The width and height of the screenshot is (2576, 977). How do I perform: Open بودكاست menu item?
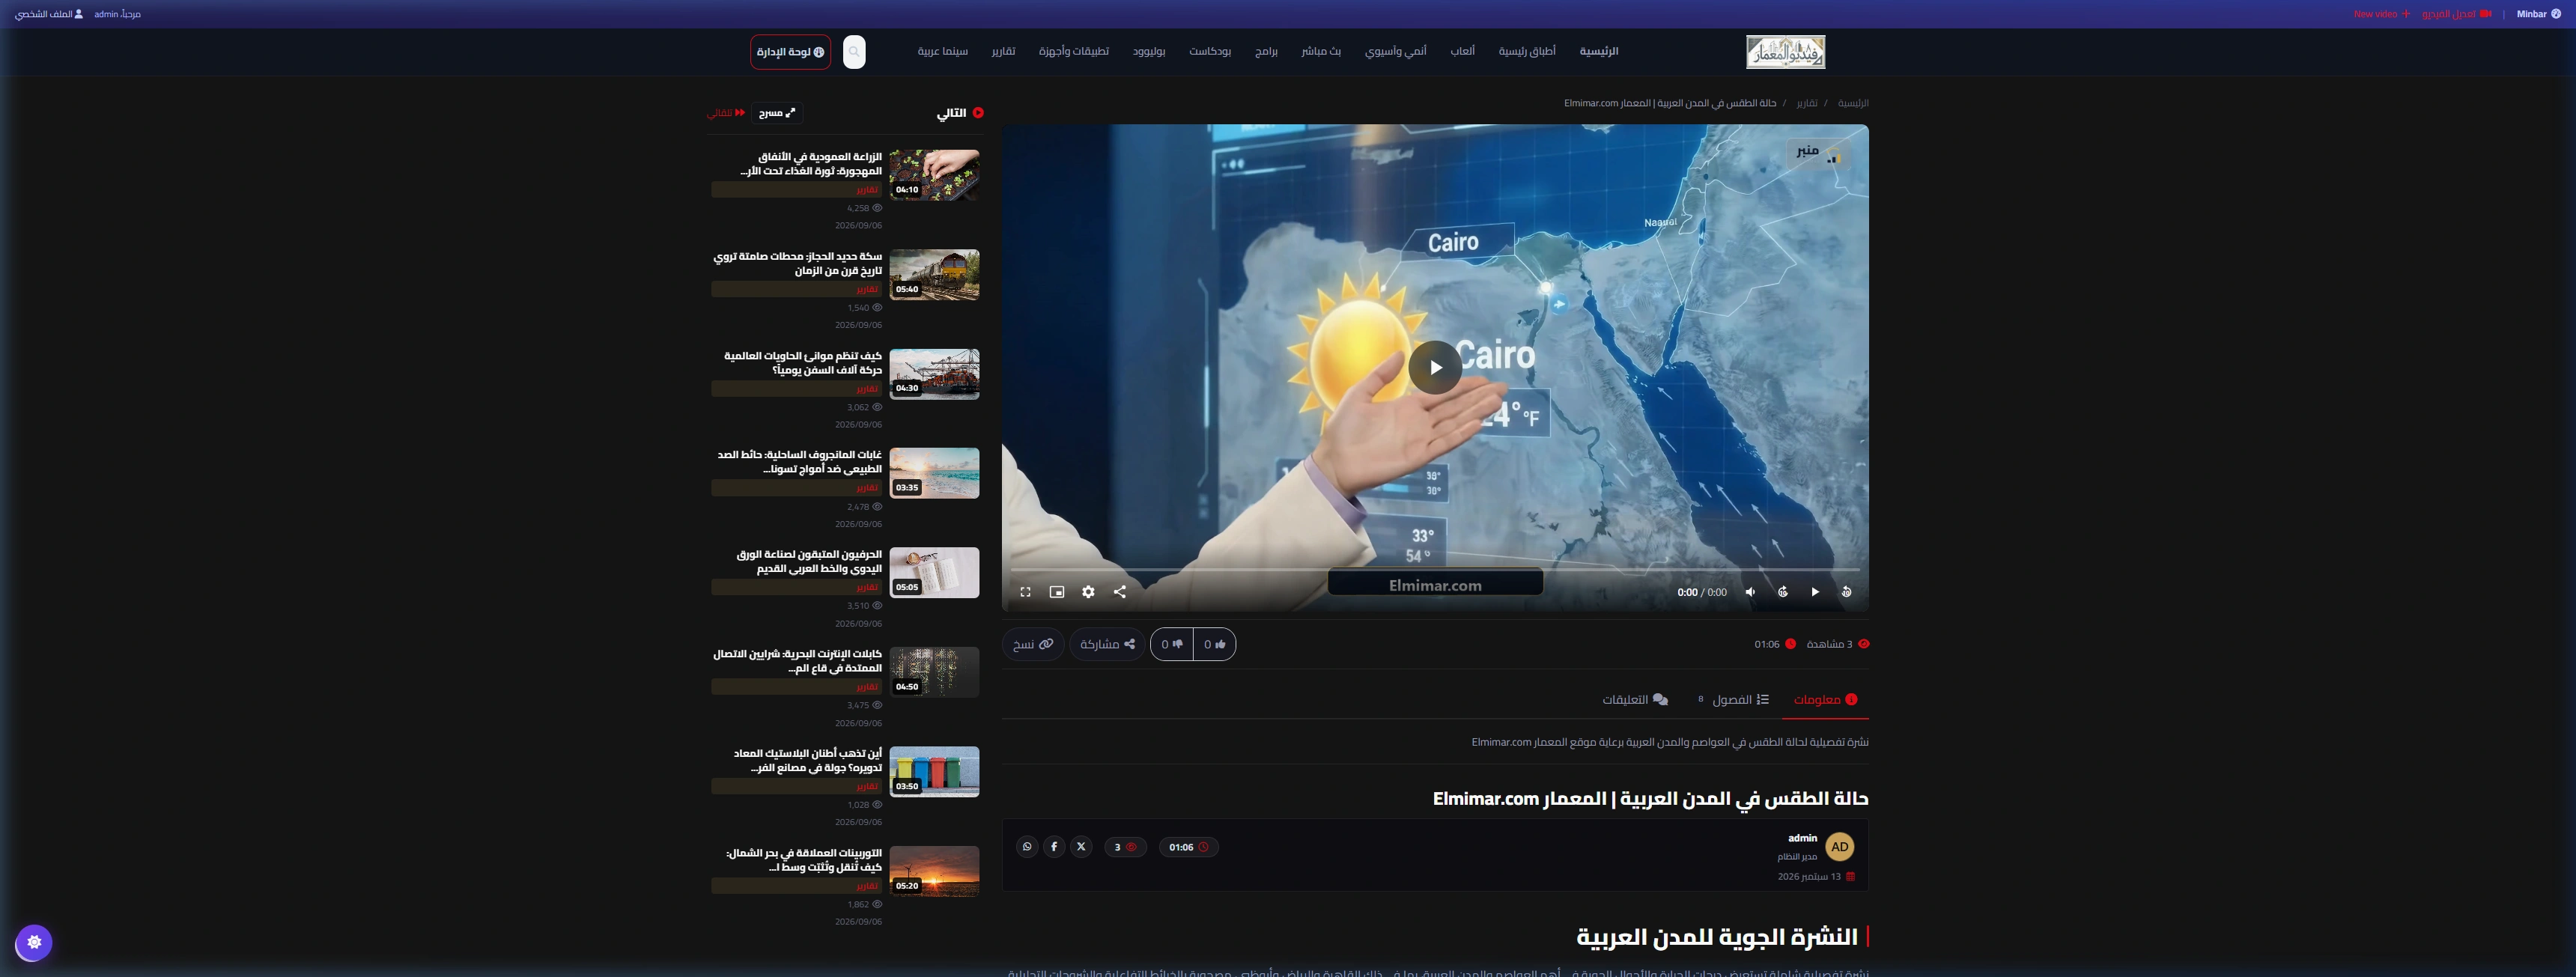[x=1210, y=51]
